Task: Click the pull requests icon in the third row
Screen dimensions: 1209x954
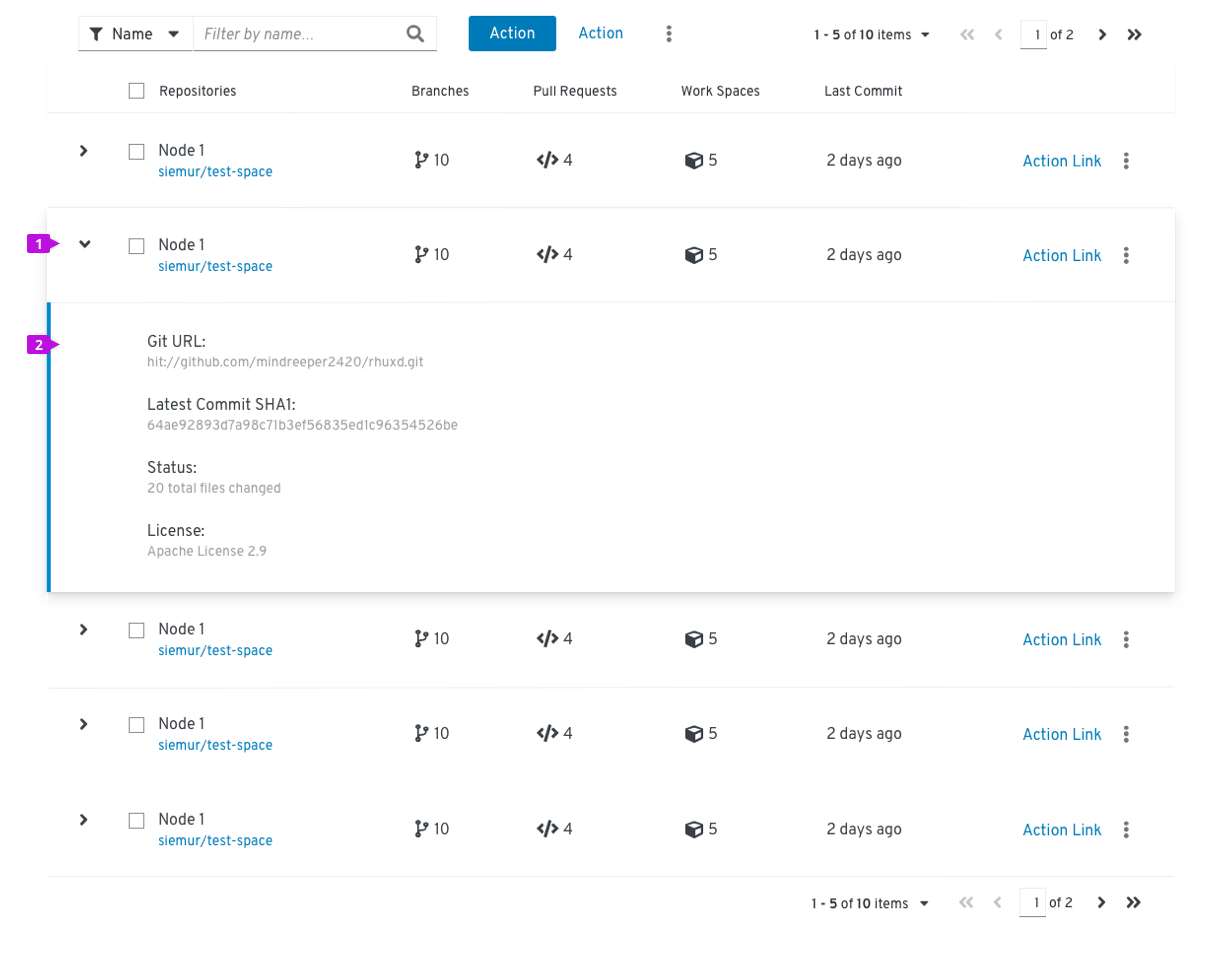Action: tap(547, 639)
